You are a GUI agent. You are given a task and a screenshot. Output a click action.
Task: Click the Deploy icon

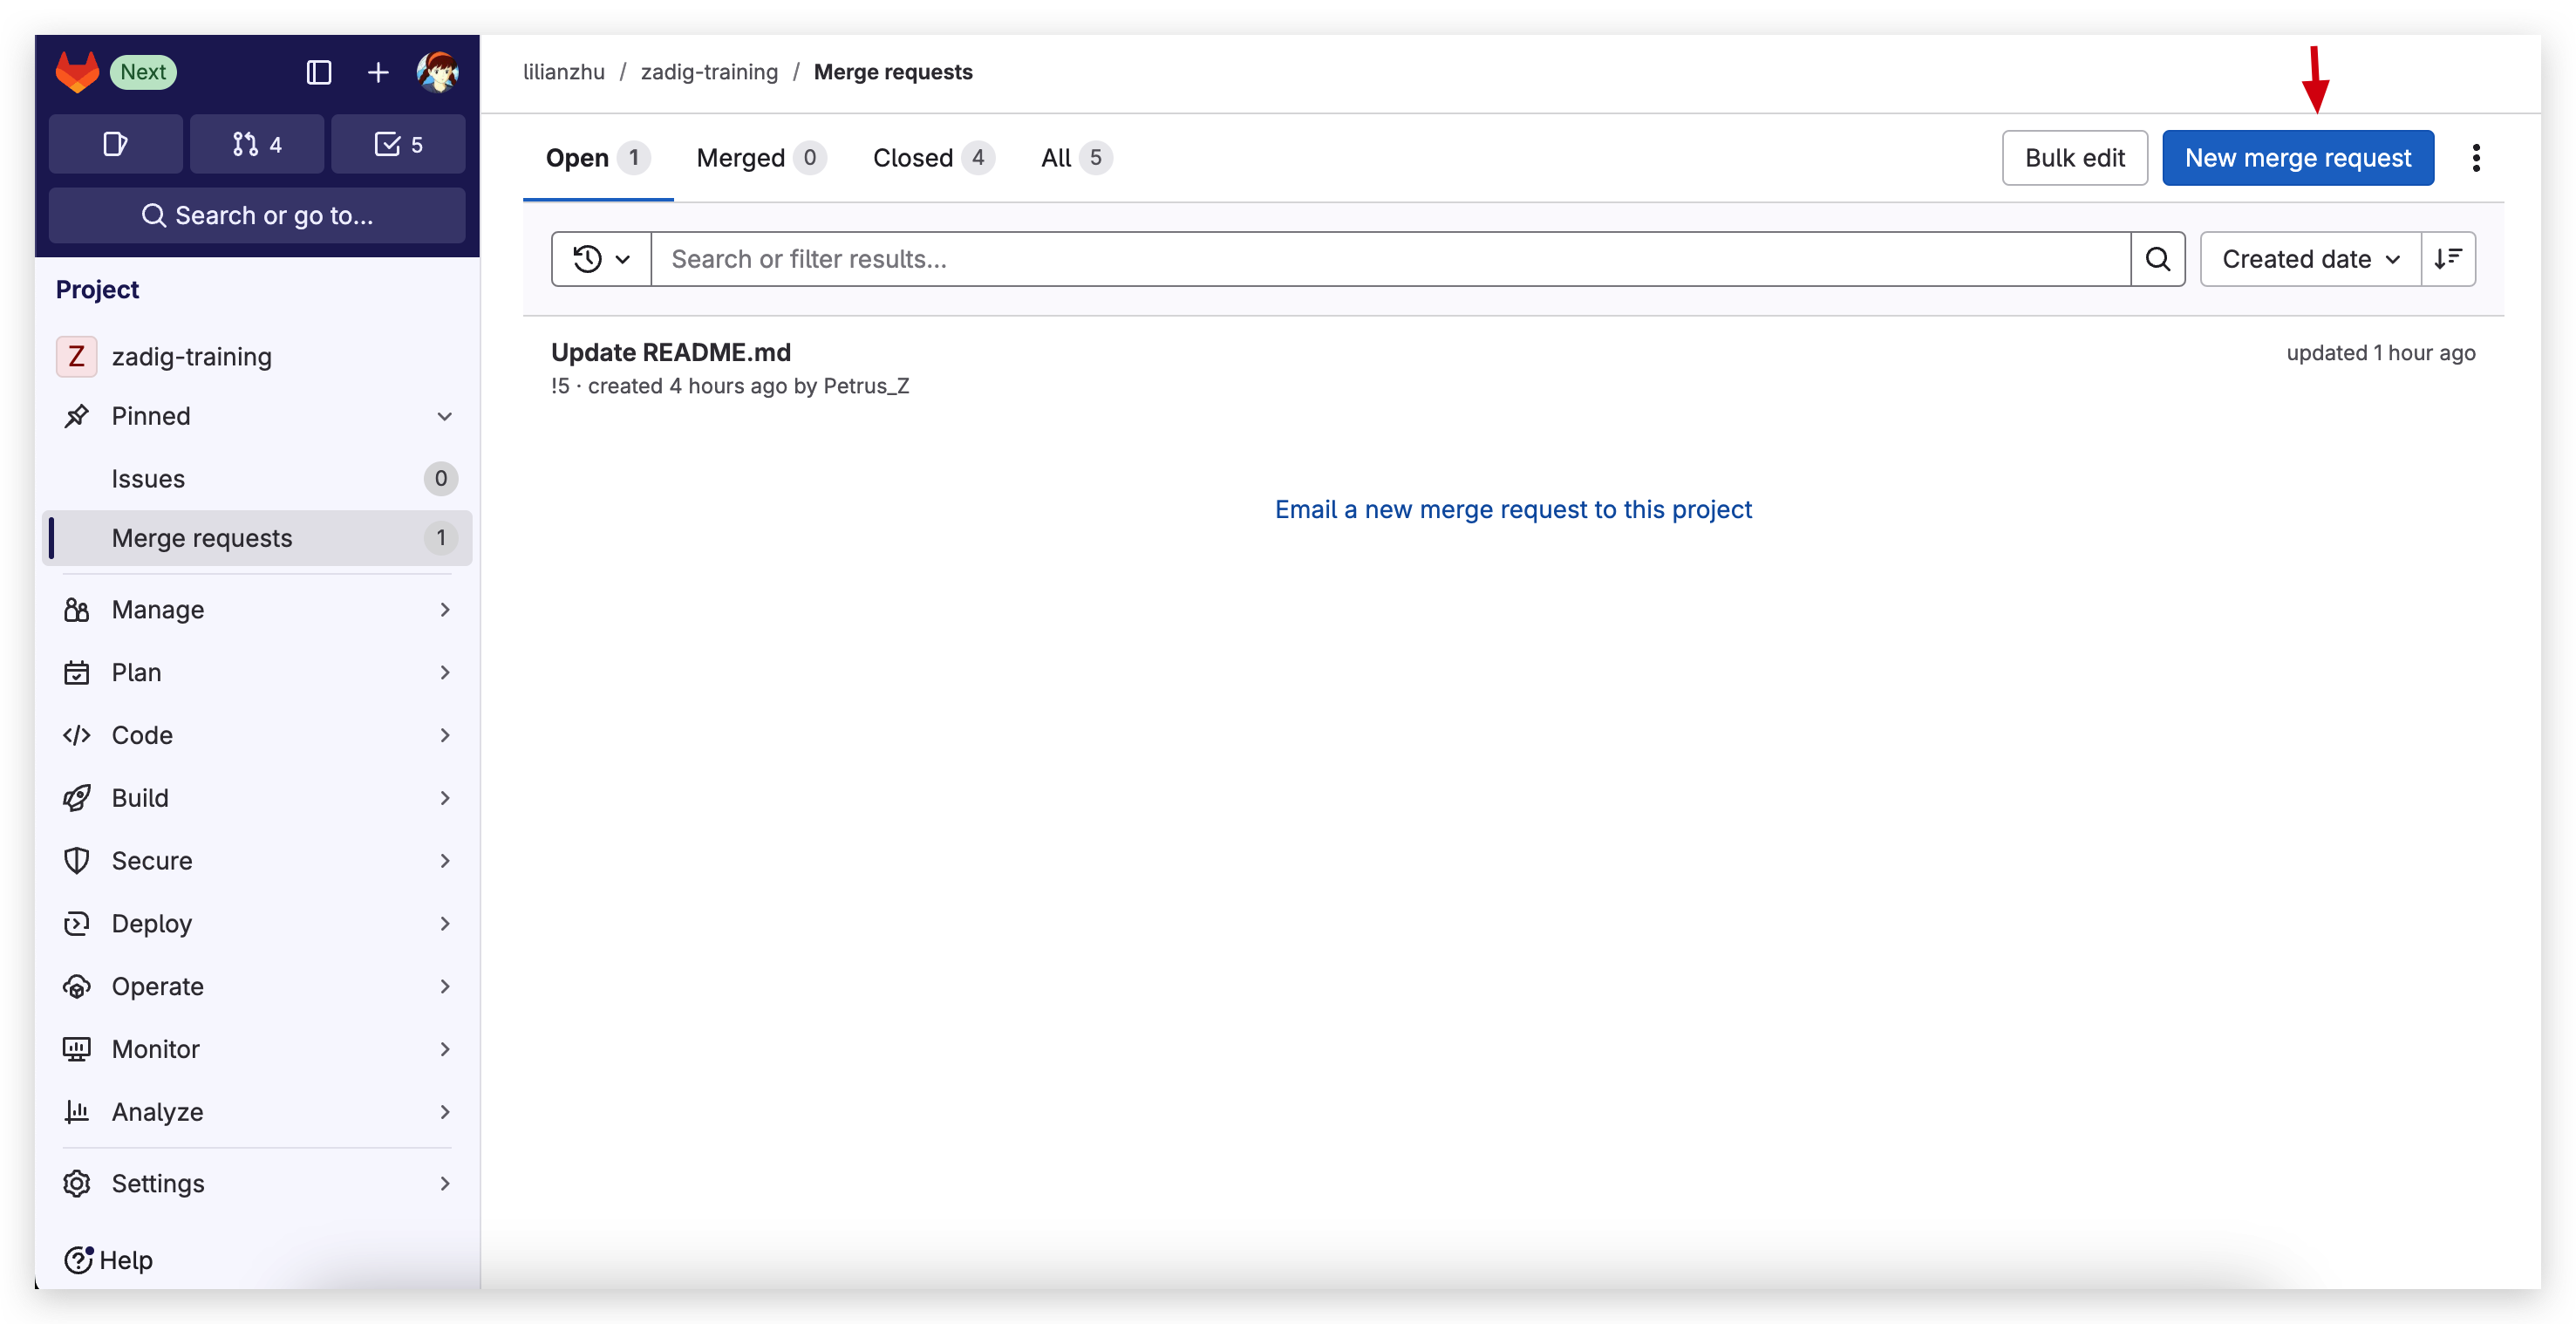pyautogui.click(x=76, y=925)
